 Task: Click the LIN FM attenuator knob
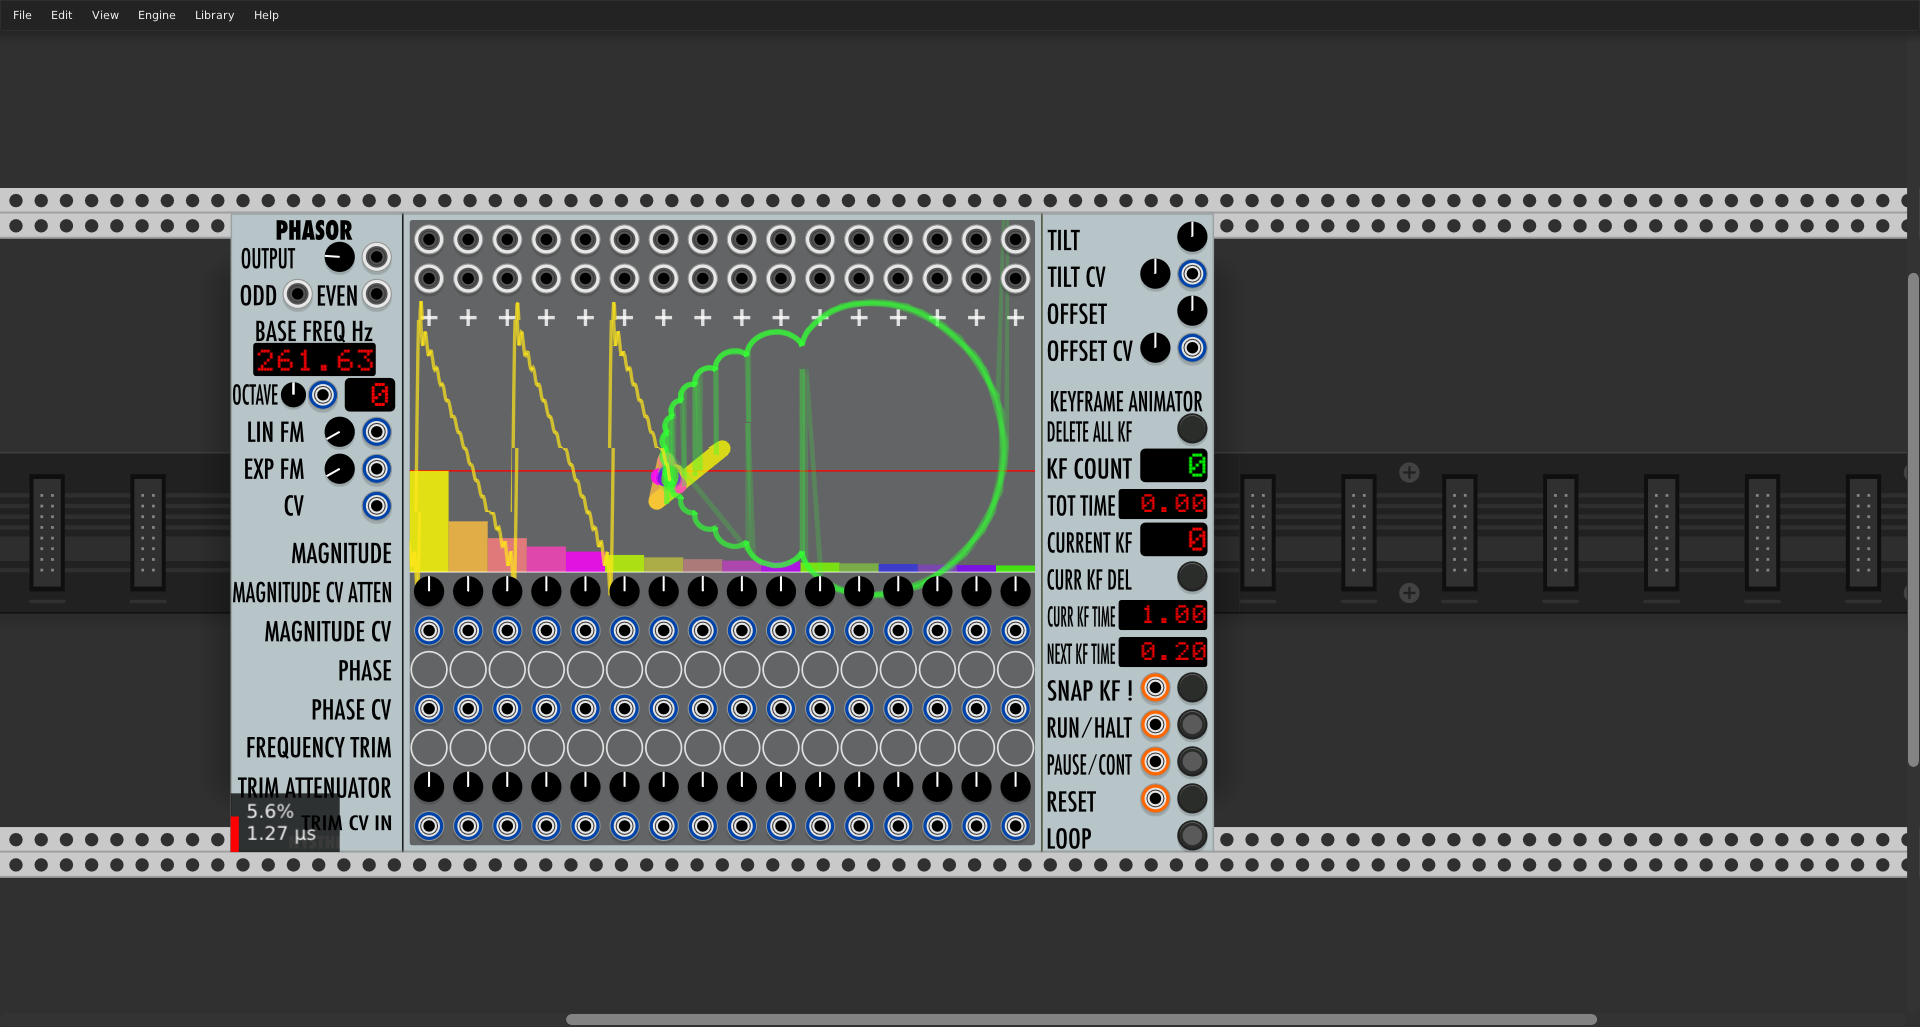click(x=339, y=432)
